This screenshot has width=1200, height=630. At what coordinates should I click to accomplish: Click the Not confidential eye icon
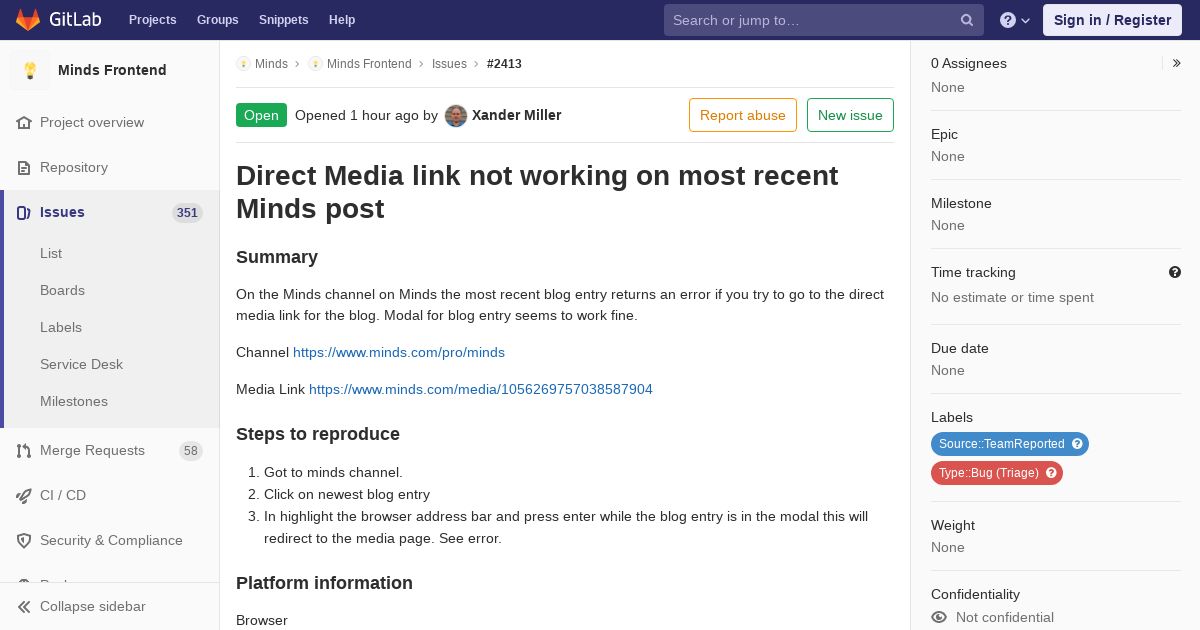click(939, 617)
